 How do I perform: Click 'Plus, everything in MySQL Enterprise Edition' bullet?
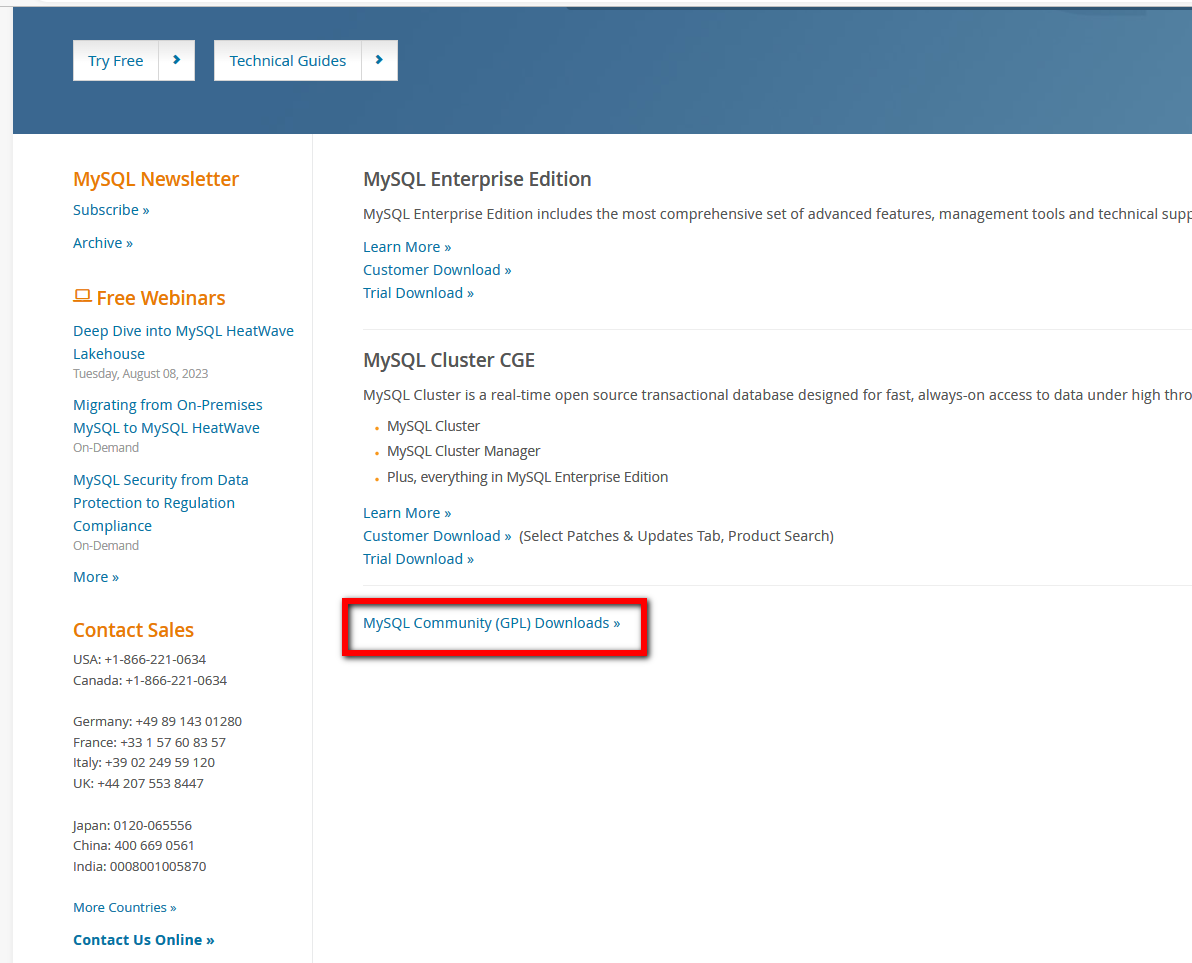(528, 477)
